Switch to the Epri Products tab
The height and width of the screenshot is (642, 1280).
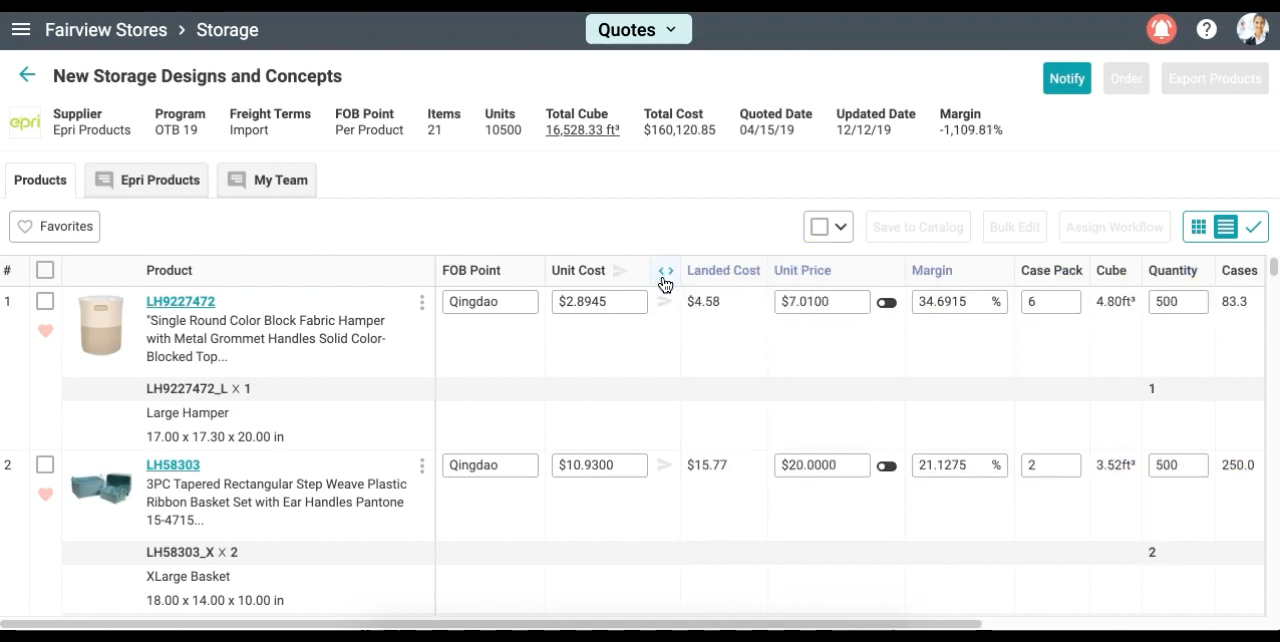click(147, 180)
